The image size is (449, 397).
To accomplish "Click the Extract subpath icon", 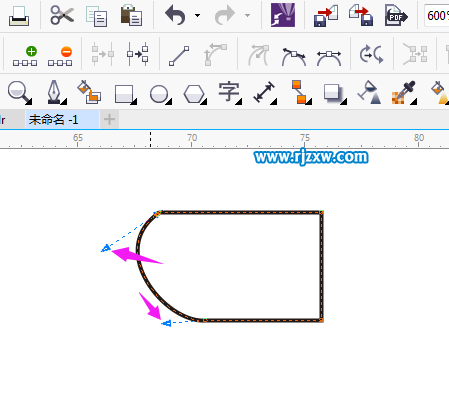I will click(x=415, y=54).
